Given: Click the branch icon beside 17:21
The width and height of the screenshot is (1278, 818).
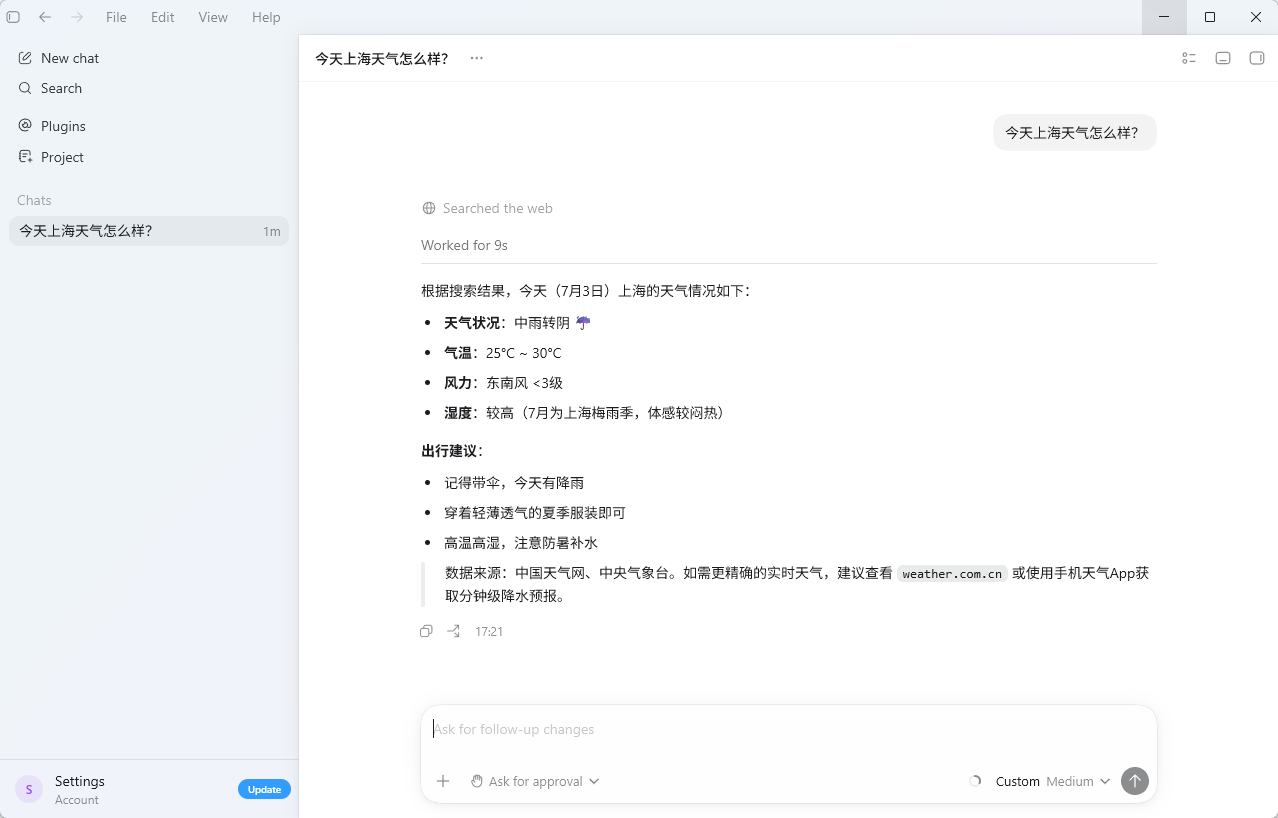Looking at the screenshot, I should [454, 631].
